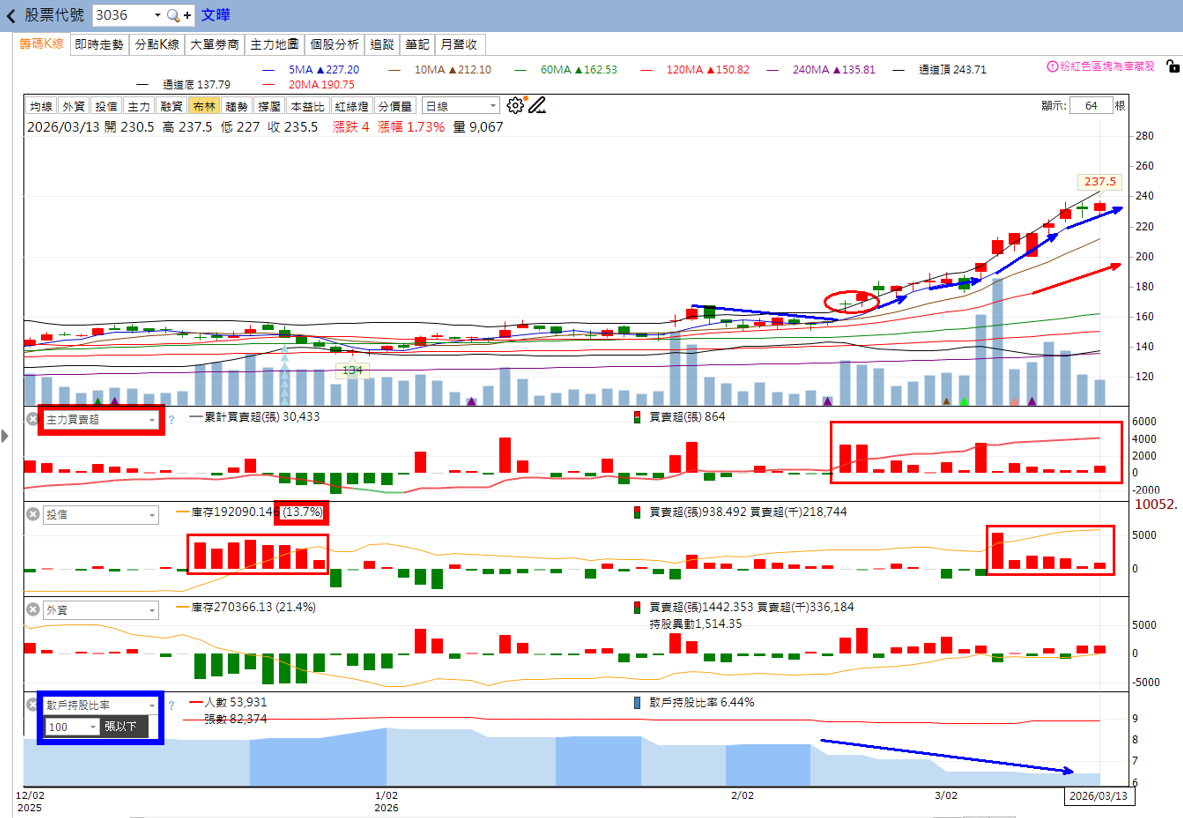Screen dimensions: 1183x818
Task: Click the magnifier stock search icon
Action: [x=173, y=16]
